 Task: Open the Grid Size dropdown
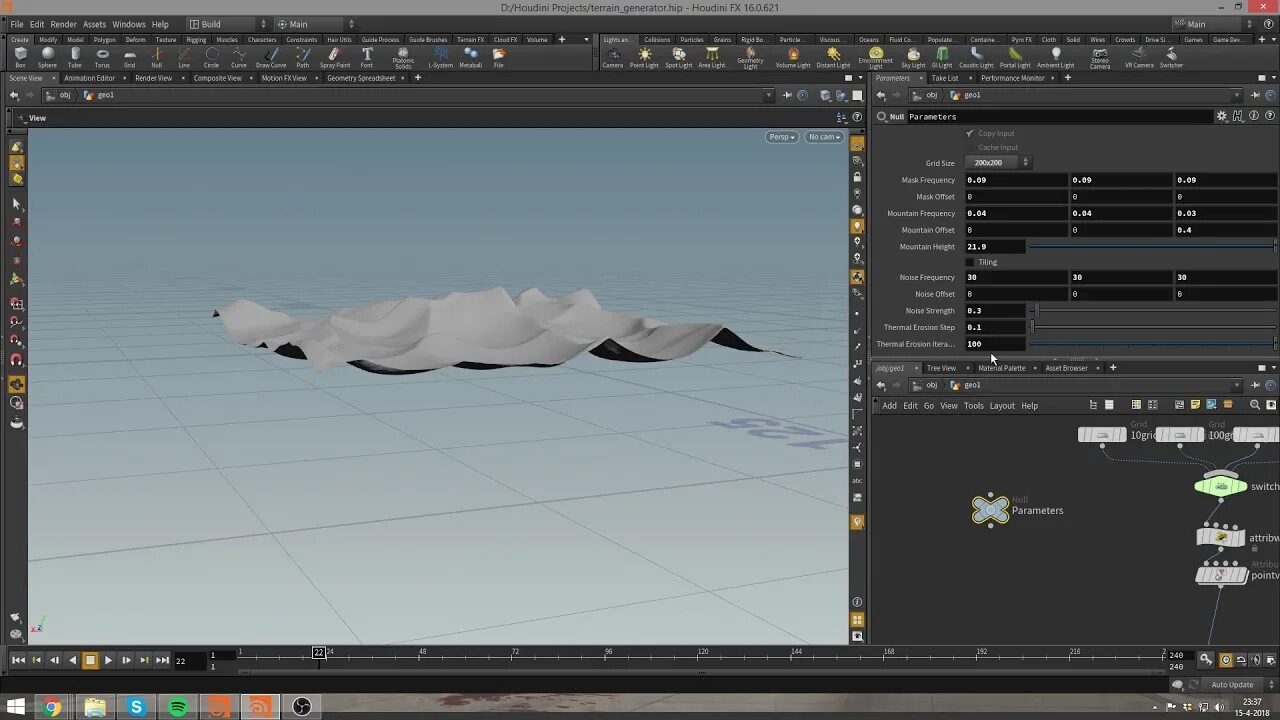pos(997,163)
